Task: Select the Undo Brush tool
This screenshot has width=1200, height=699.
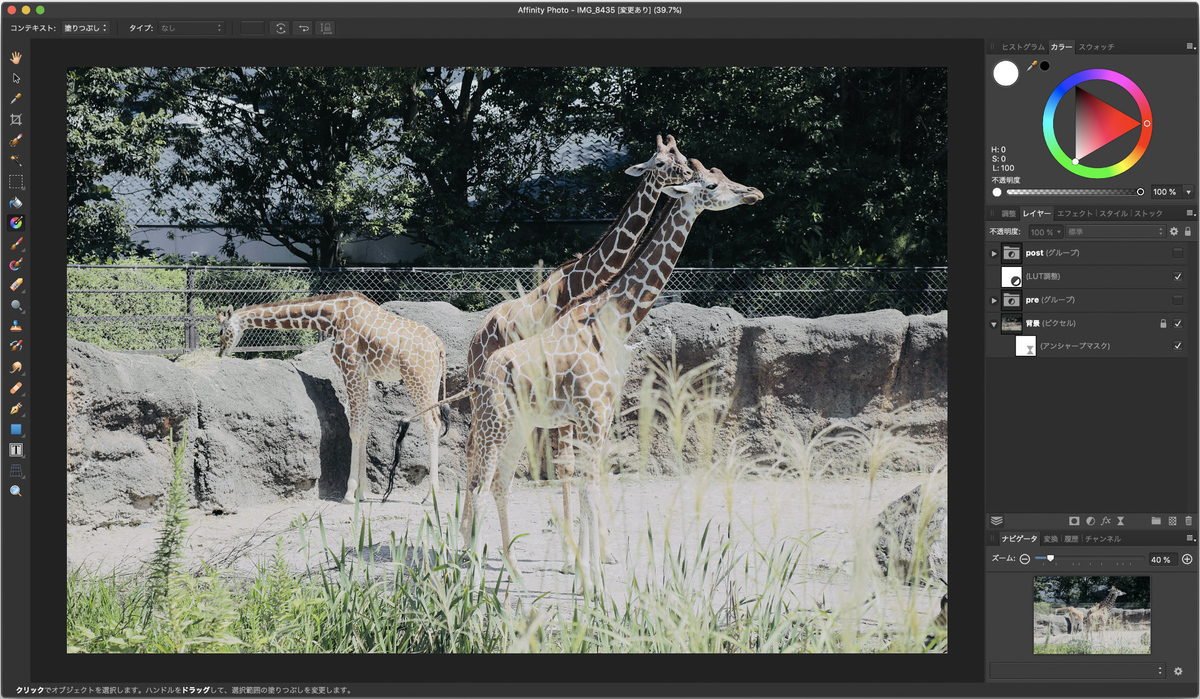Action: click(16, 346)
